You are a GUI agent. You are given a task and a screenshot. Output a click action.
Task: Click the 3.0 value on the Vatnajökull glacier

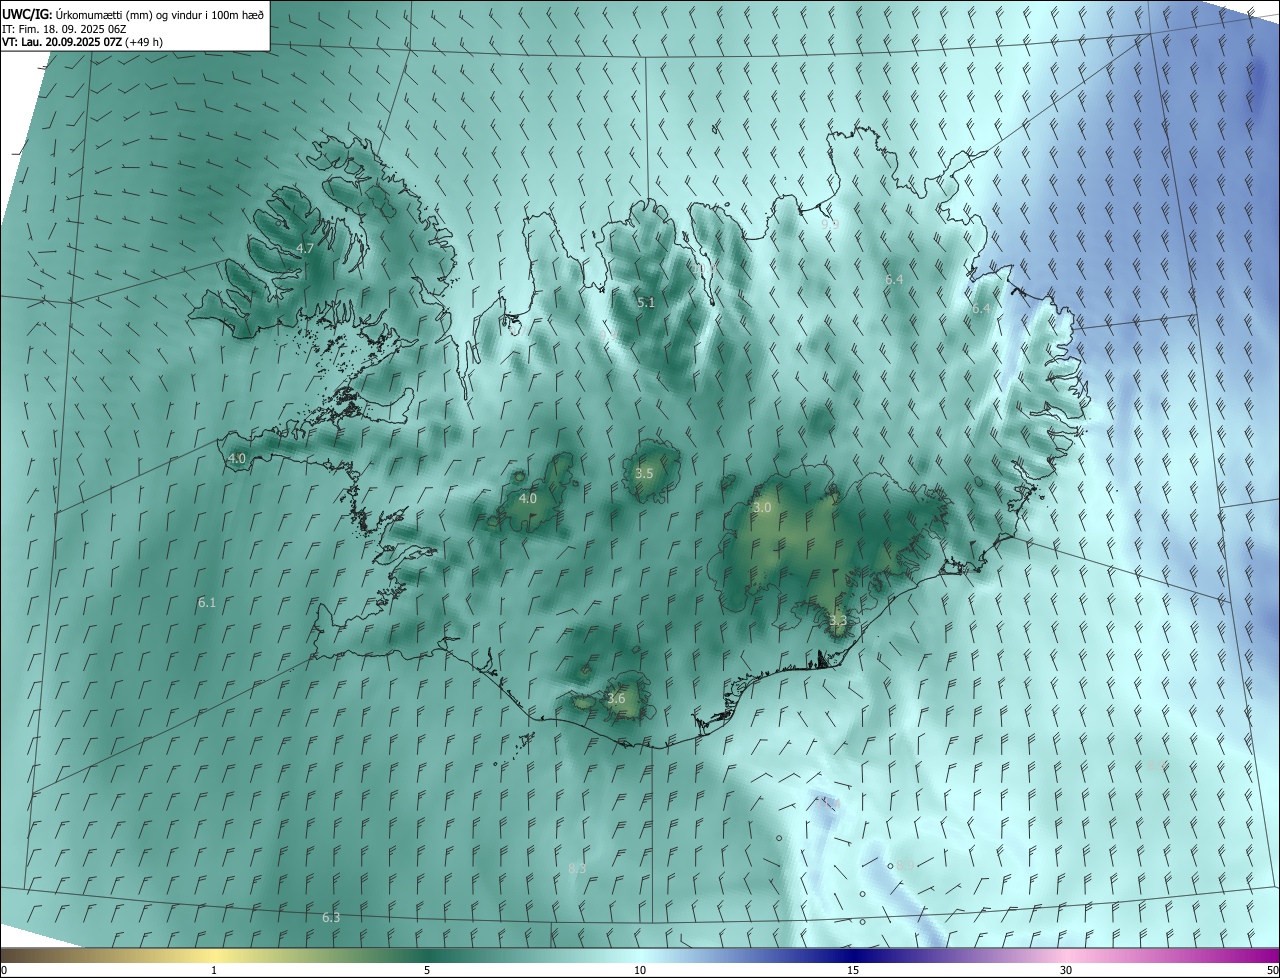point(762,507)
